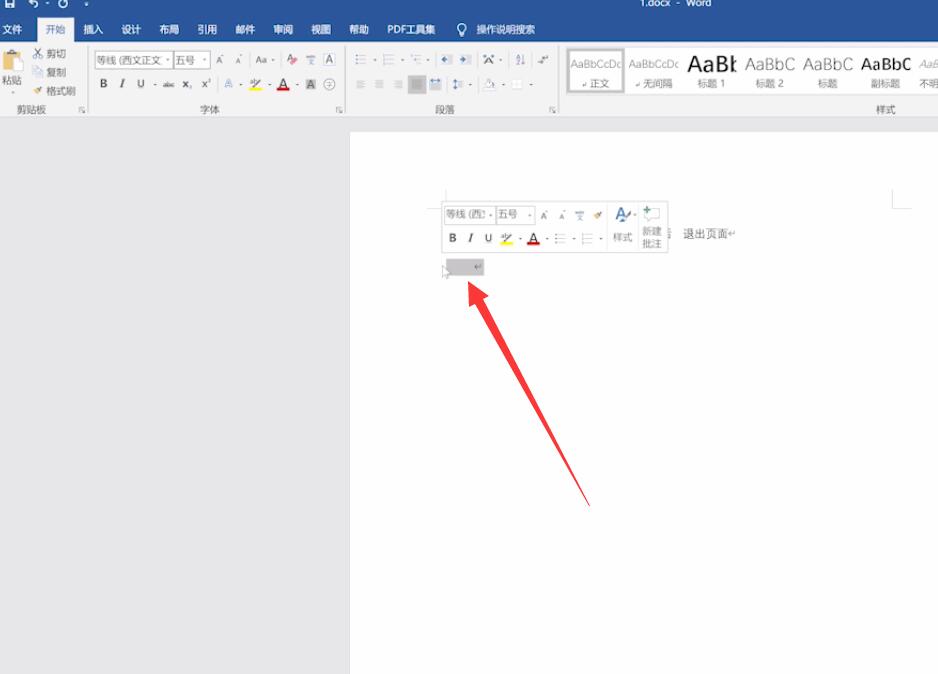Open mini toolbar font name dropdown
Viewport: 938px width, 674px height.
tap(491, 214)
